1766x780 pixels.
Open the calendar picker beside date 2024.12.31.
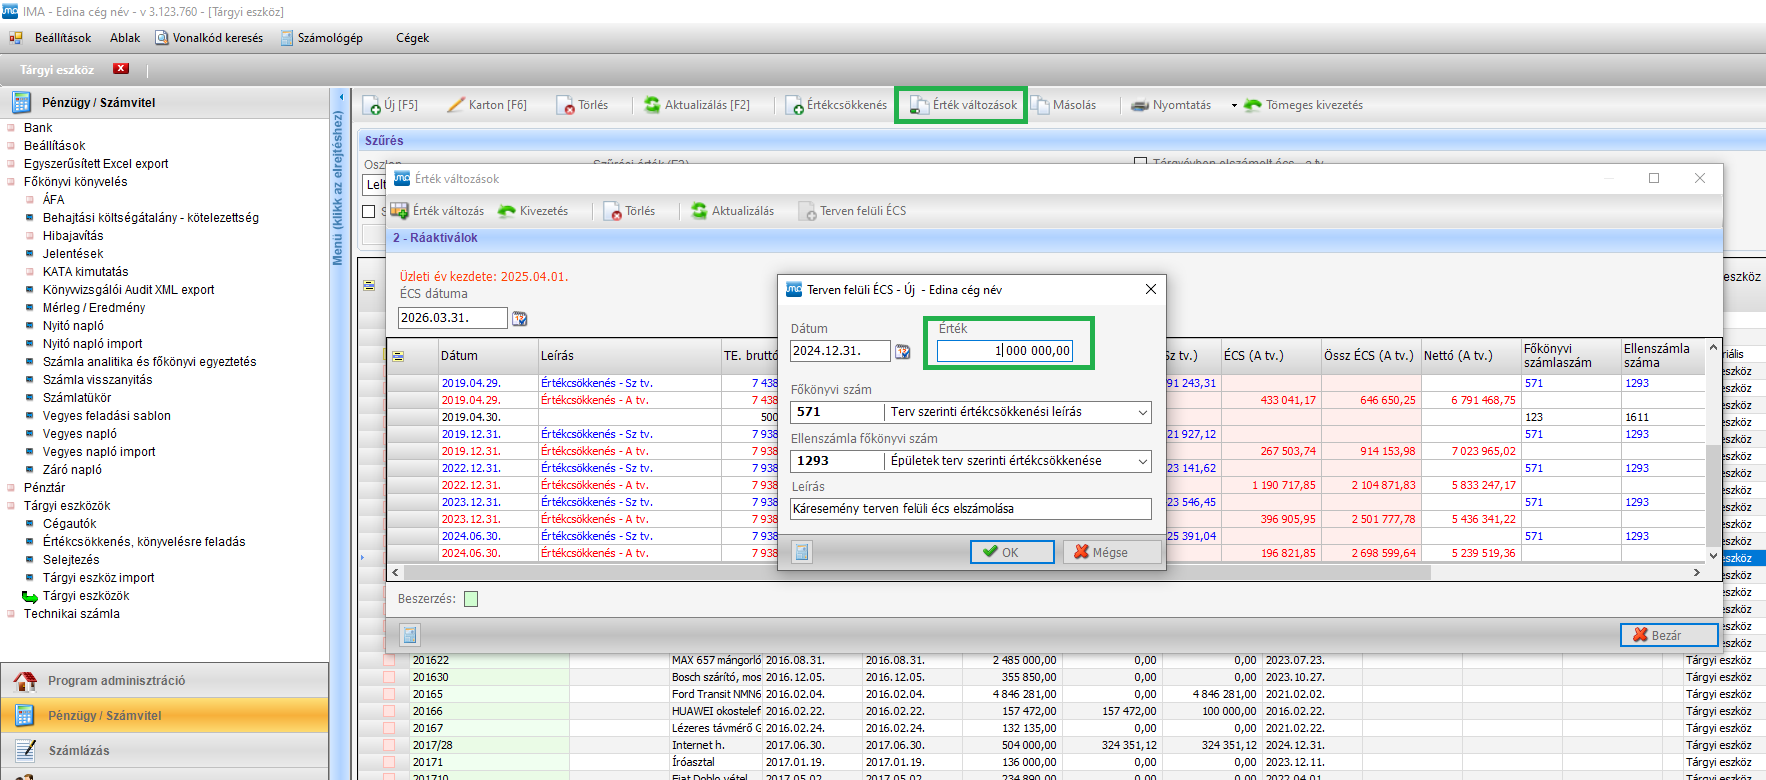(x=903, y=351)
